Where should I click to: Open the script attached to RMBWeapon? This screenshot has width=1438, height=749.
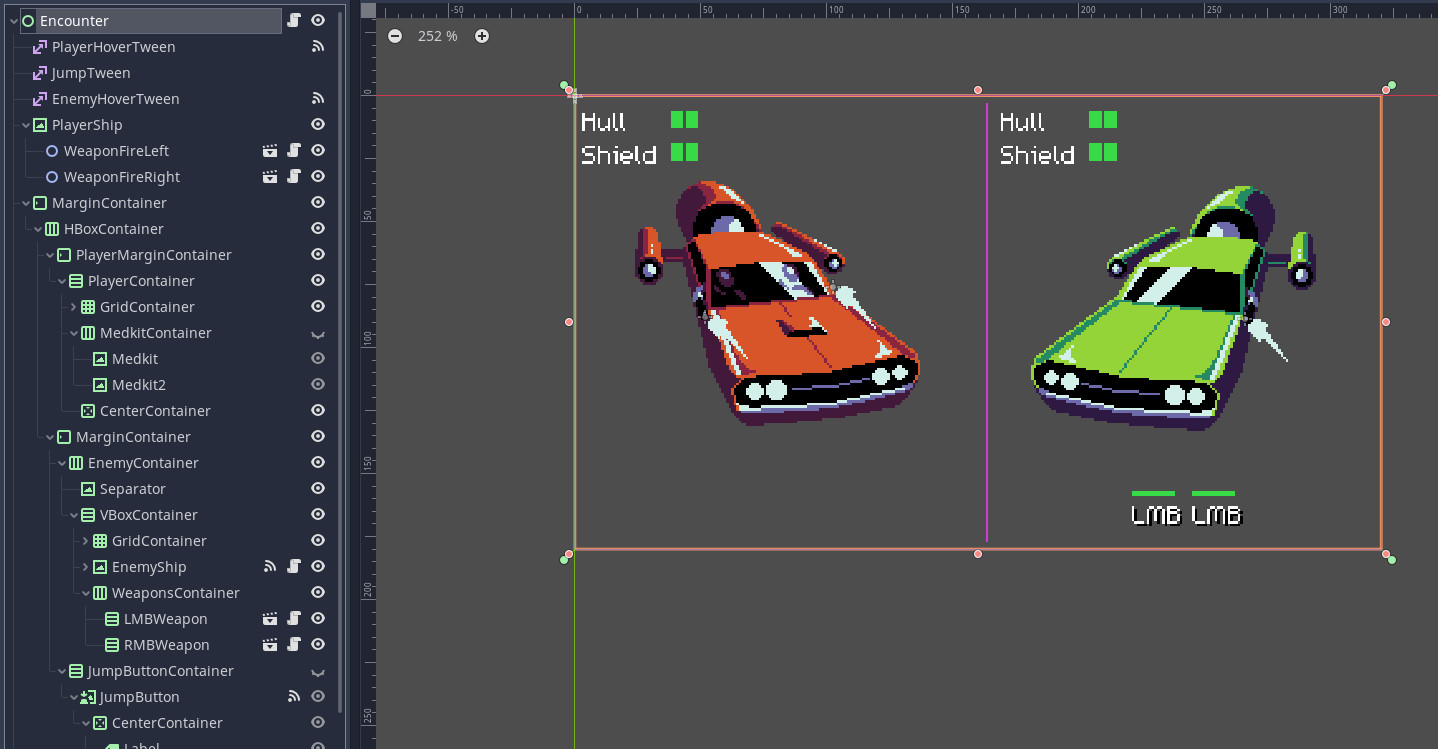point(294,645)
